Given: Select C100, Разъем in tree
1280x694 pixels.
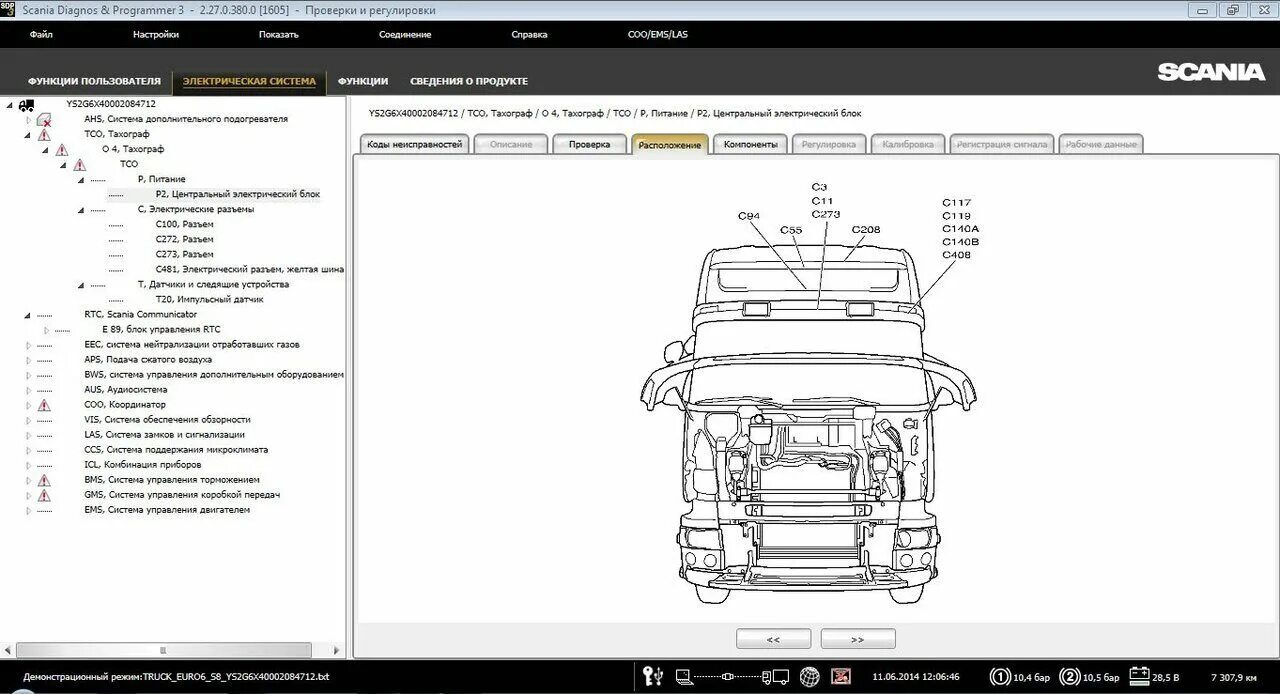Looking at the screenshot, I should 184,224.
